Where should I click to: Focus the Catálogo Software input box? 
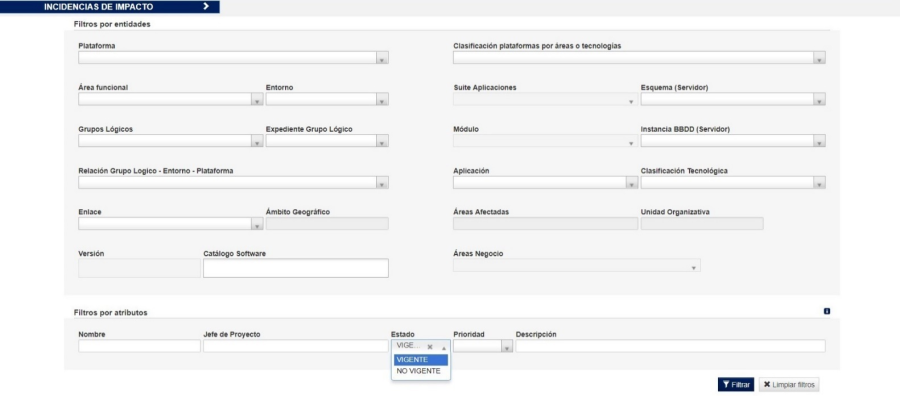[x=296, y=268]
